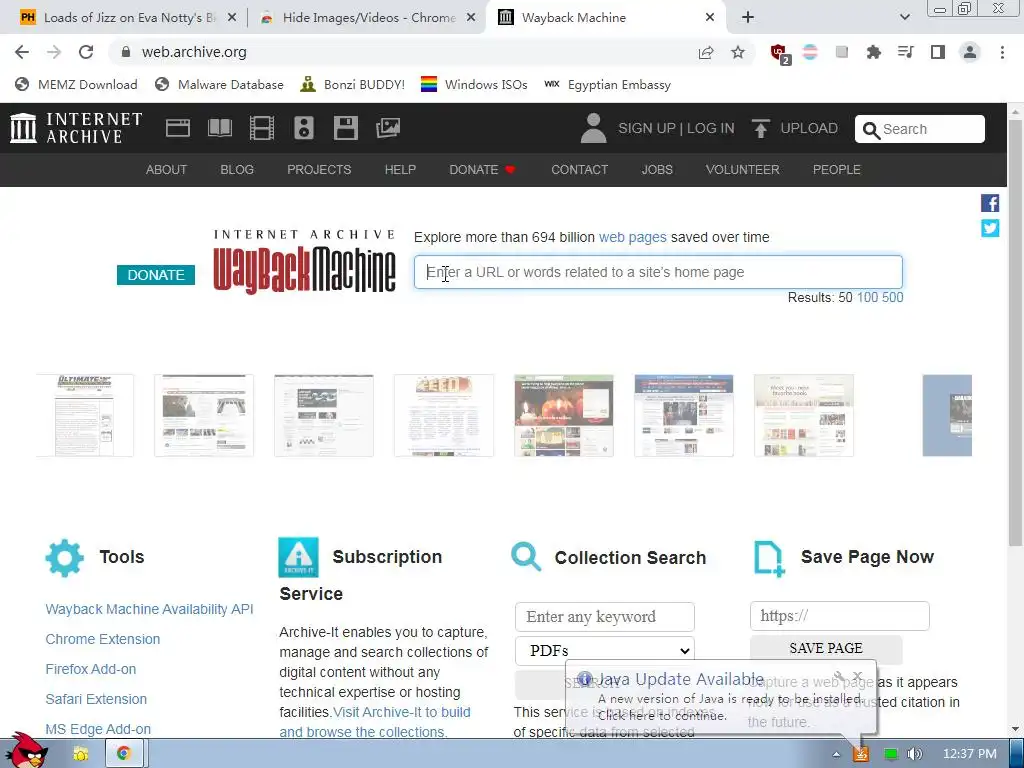Open the Web archive icon
This screenshot has width=1024, height=768.
pyautogui.click(x=178, y=128)
